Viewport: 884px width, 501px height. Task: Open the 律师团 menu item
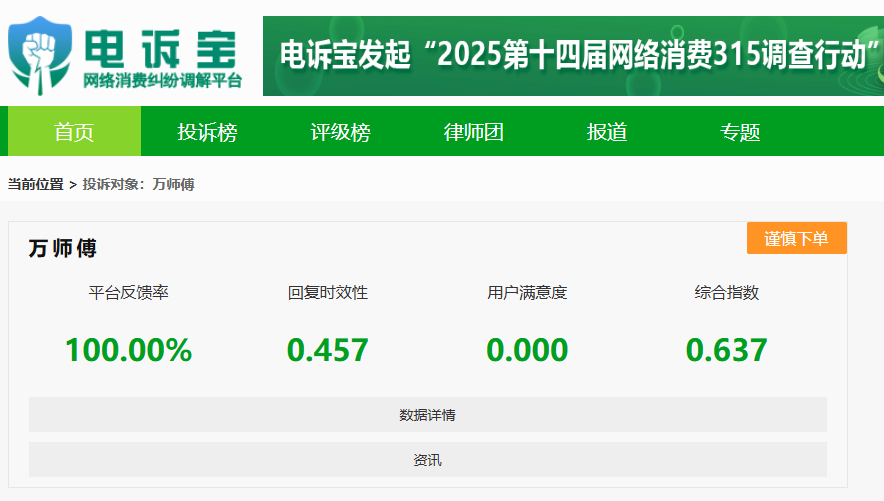474,131
